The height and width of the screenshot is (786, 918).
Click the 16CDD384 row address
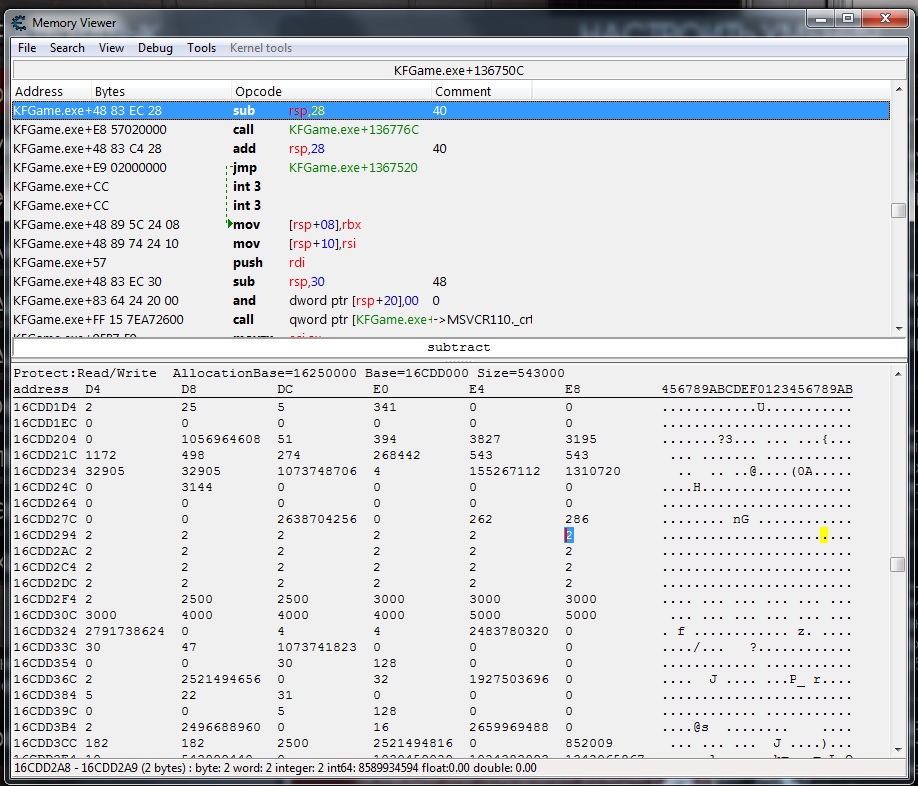tap(45, 695)
